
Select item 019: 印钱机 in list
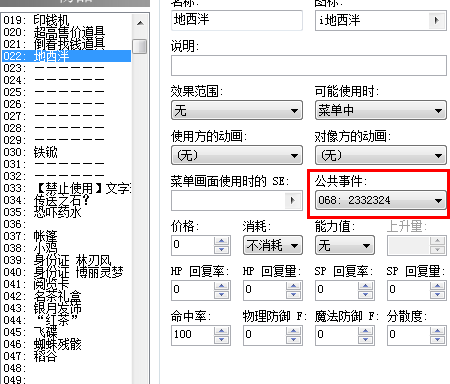pyautogui.click(x=67, y=20)
